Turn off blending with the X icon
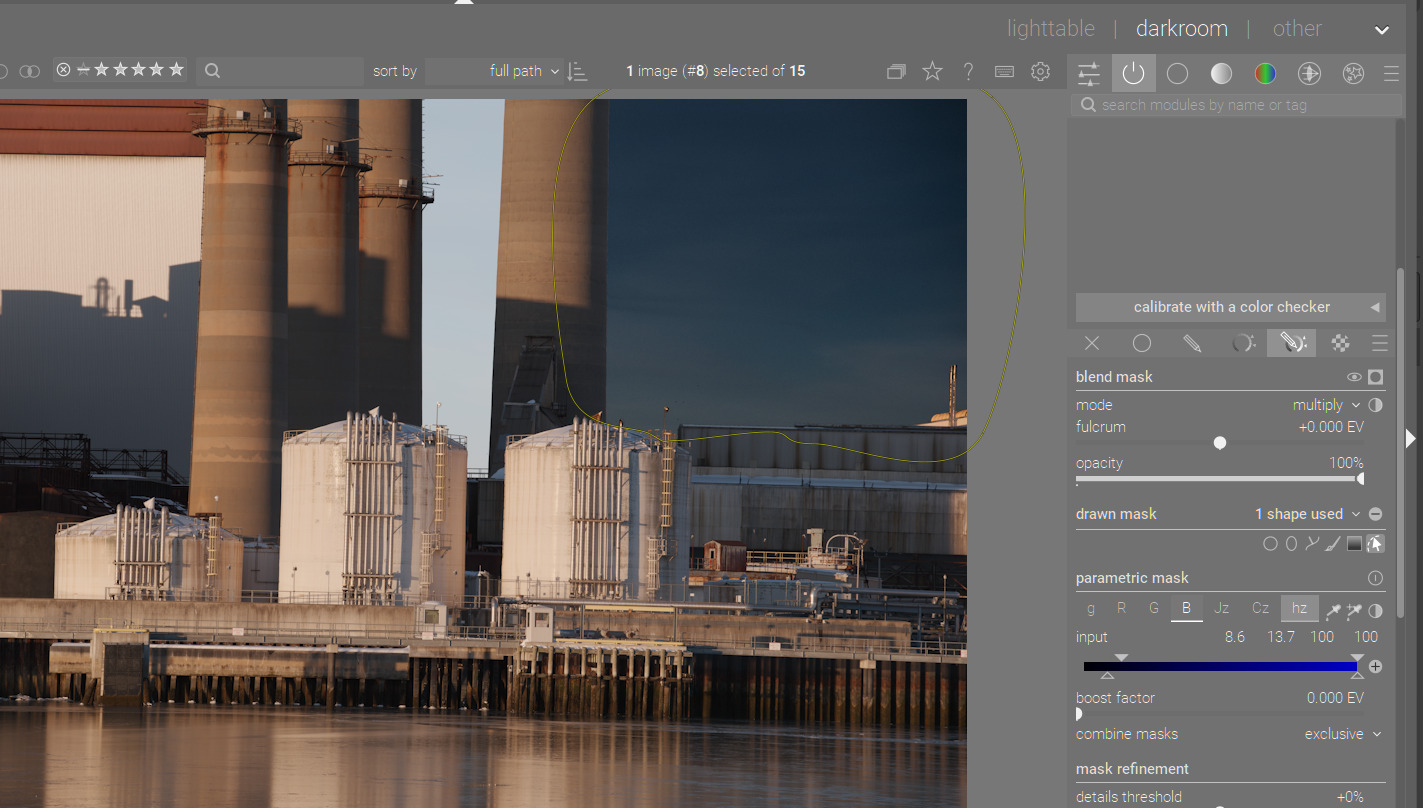This screenshot has height=808, width=1423. [x=1092, y=343]
